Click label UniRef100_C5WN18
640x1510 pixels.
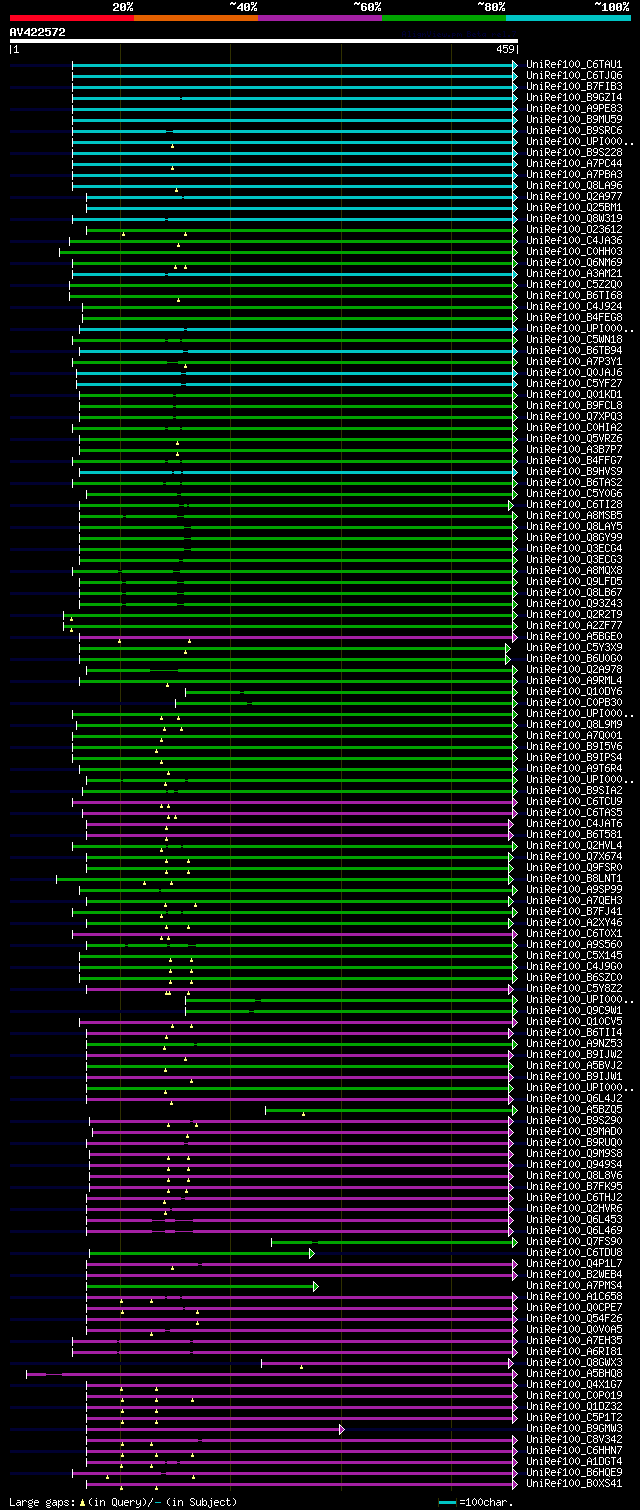pos(574,339)
